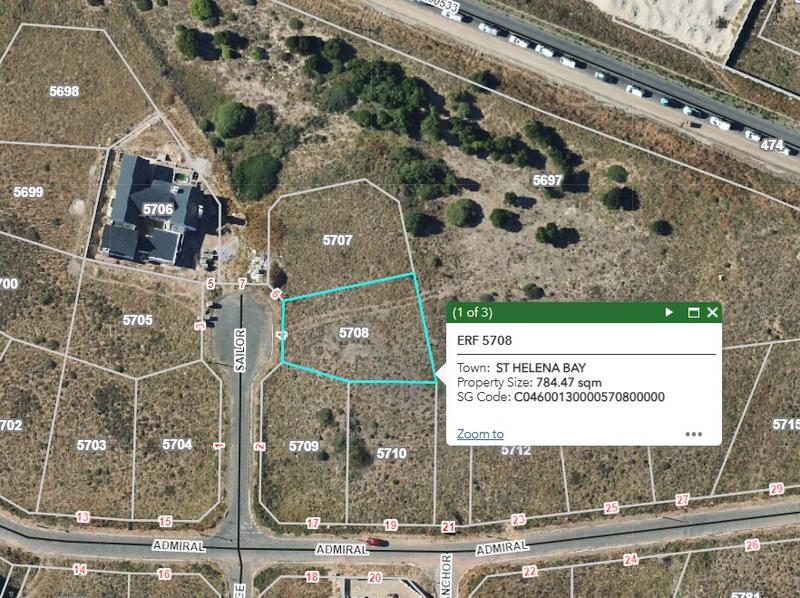The width and height of the screenshot is (800, 598).
Task: Open the popup's three-dot options menu
Action: pyautogui.click(x=693, y=434)
